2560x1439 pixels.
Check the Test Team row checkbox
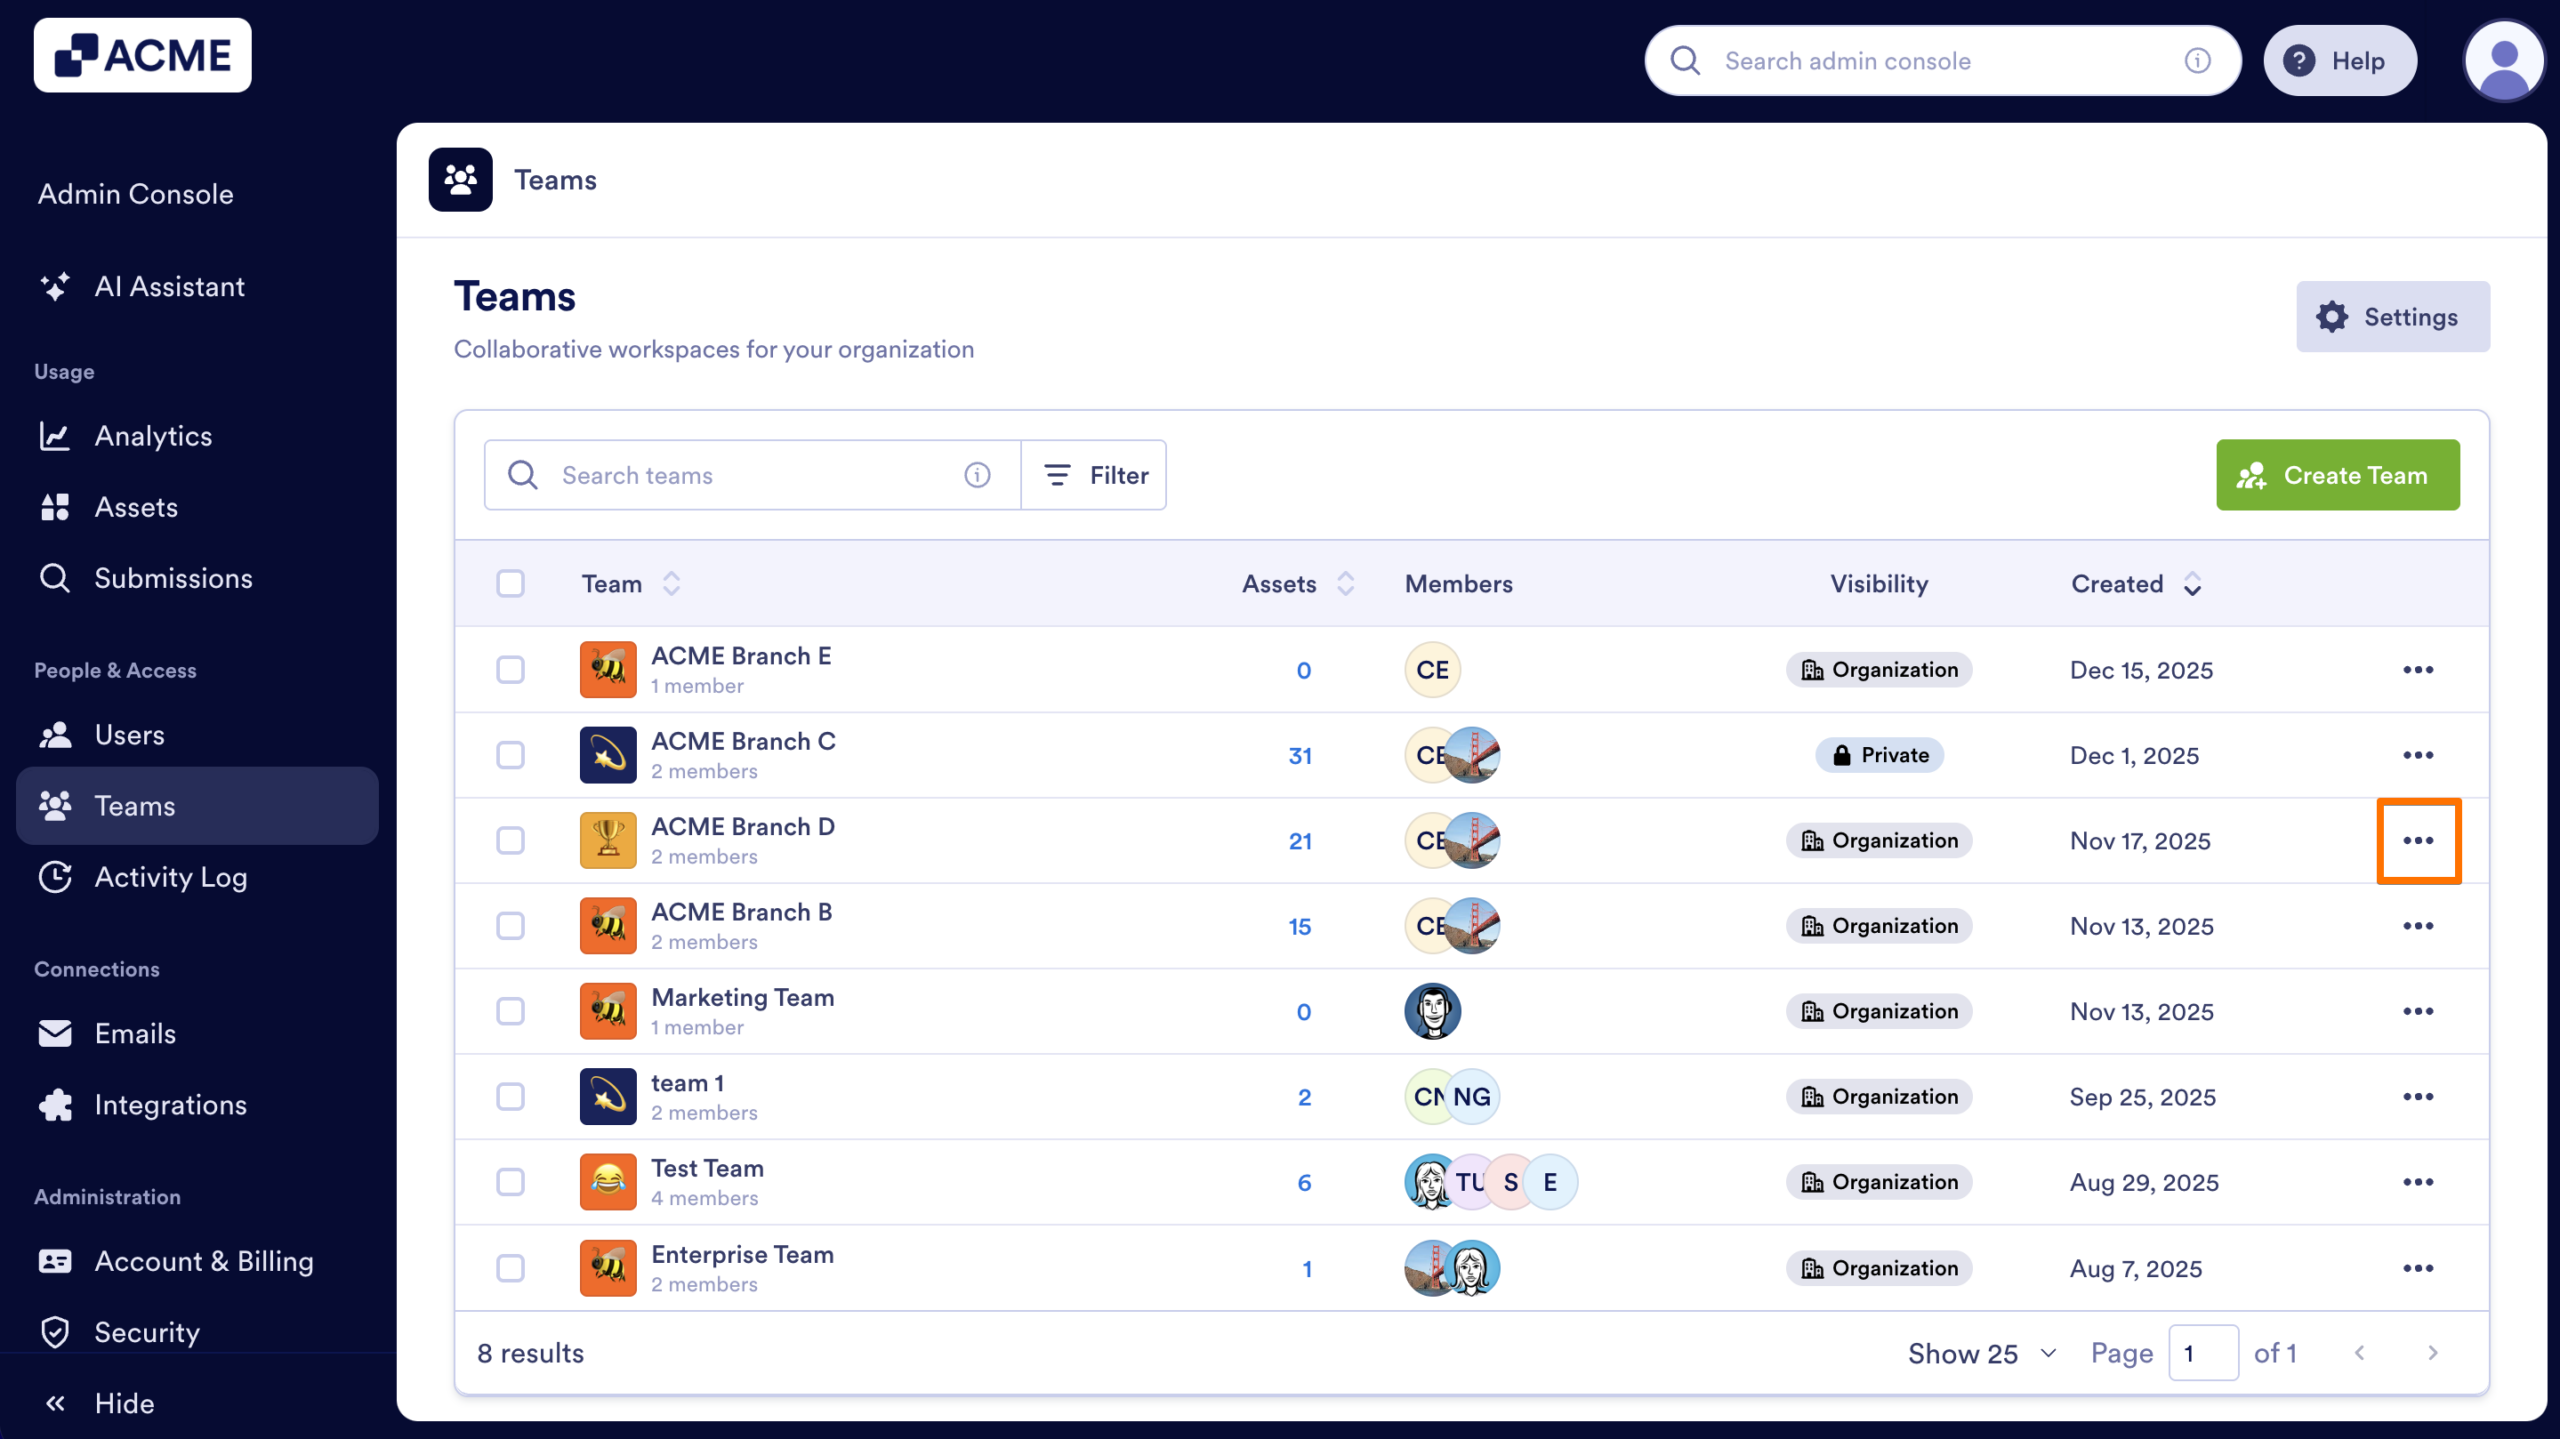coord(511,1182)
